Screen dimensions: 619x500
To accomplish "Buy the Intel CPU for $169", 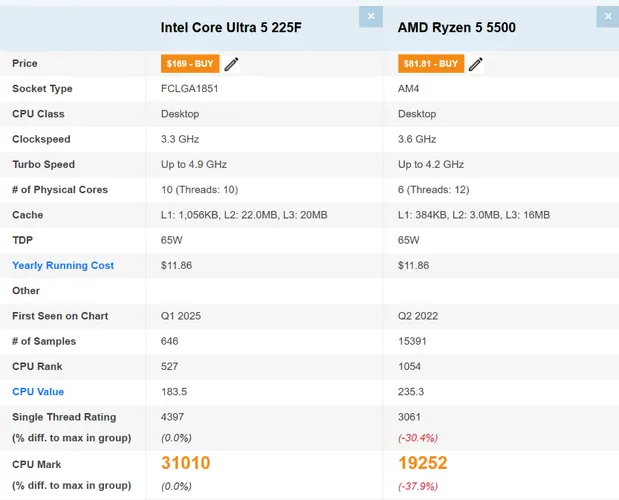I will 190,64.
